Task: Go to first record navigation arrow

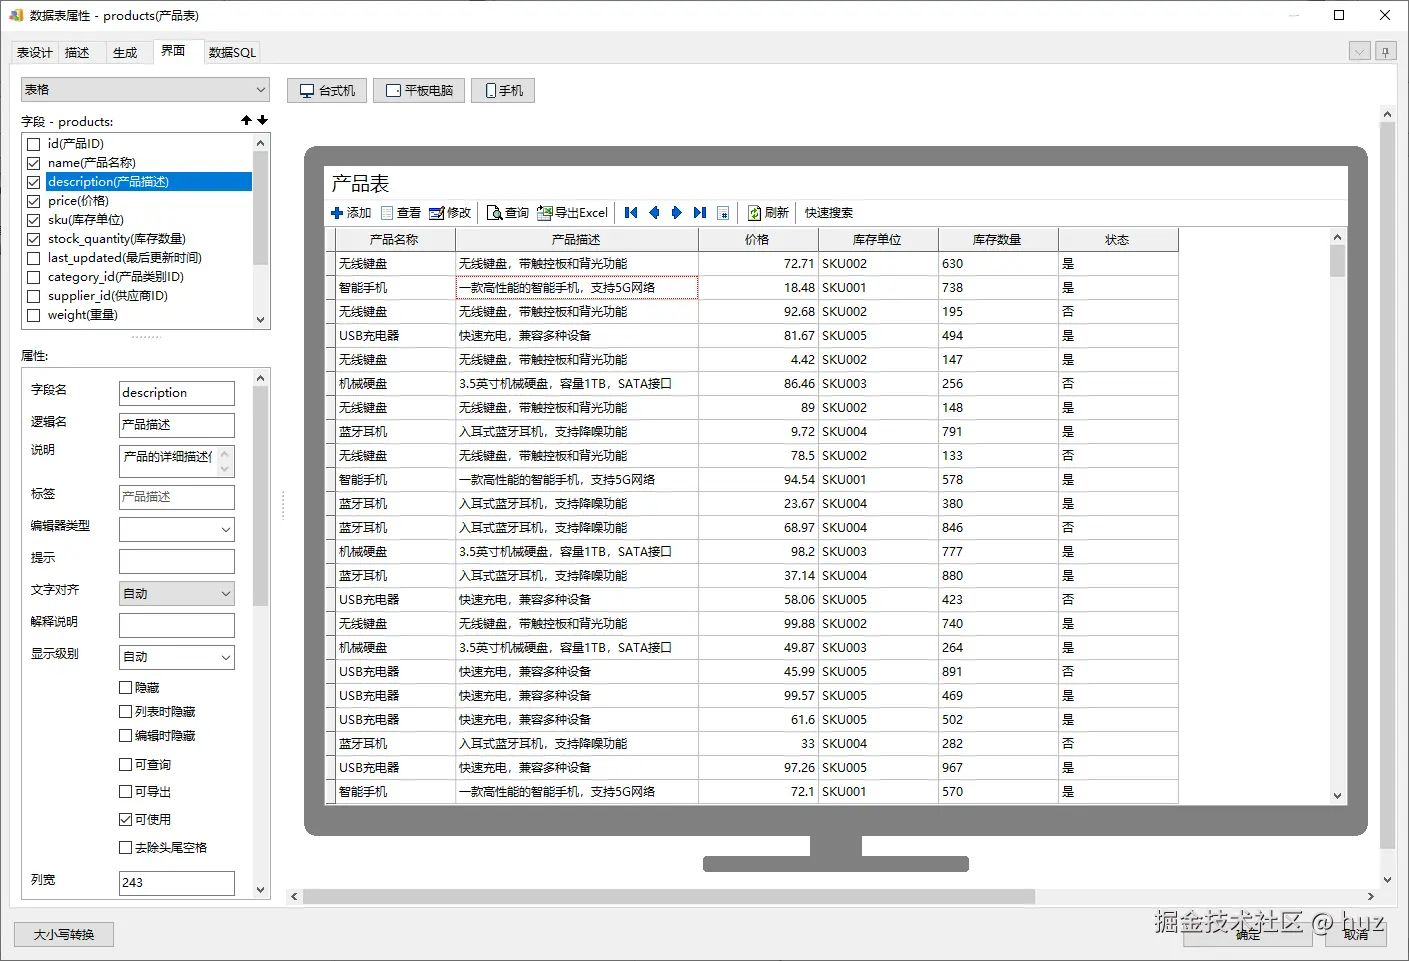Action: coord(631,213)
